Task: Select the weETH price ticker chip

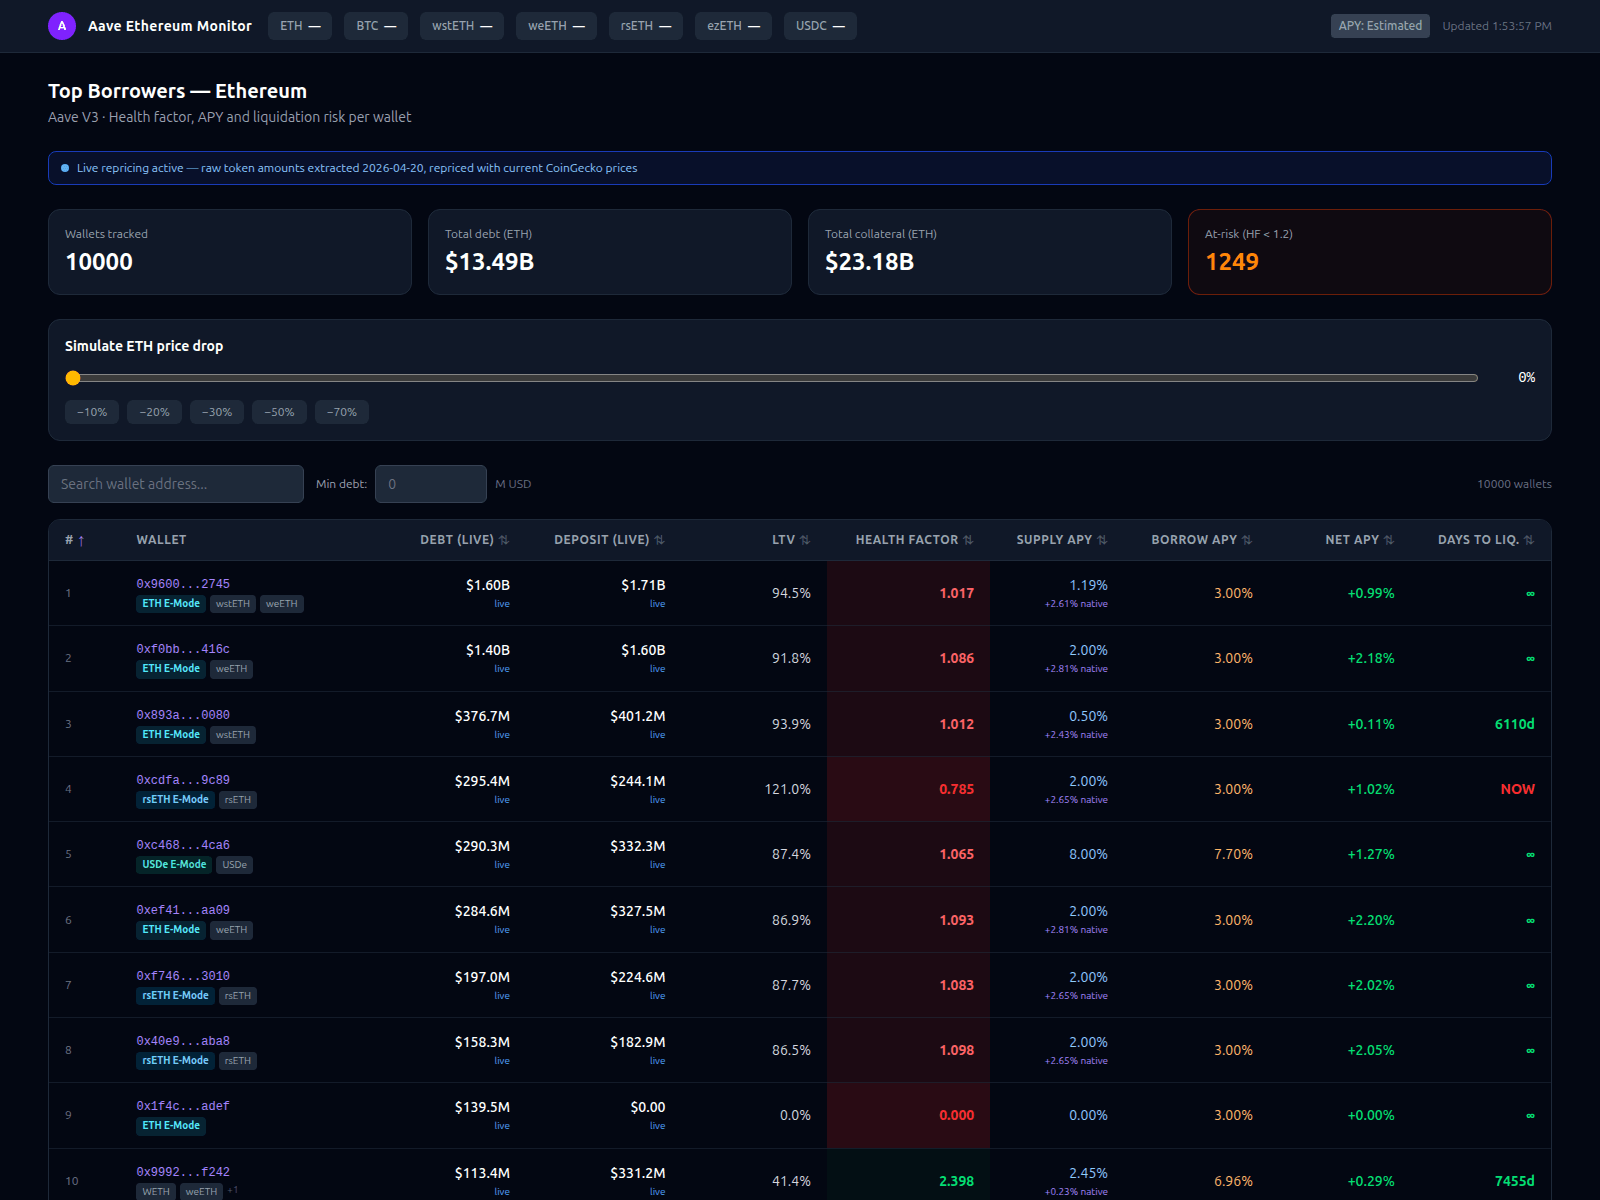Action: 556,26
